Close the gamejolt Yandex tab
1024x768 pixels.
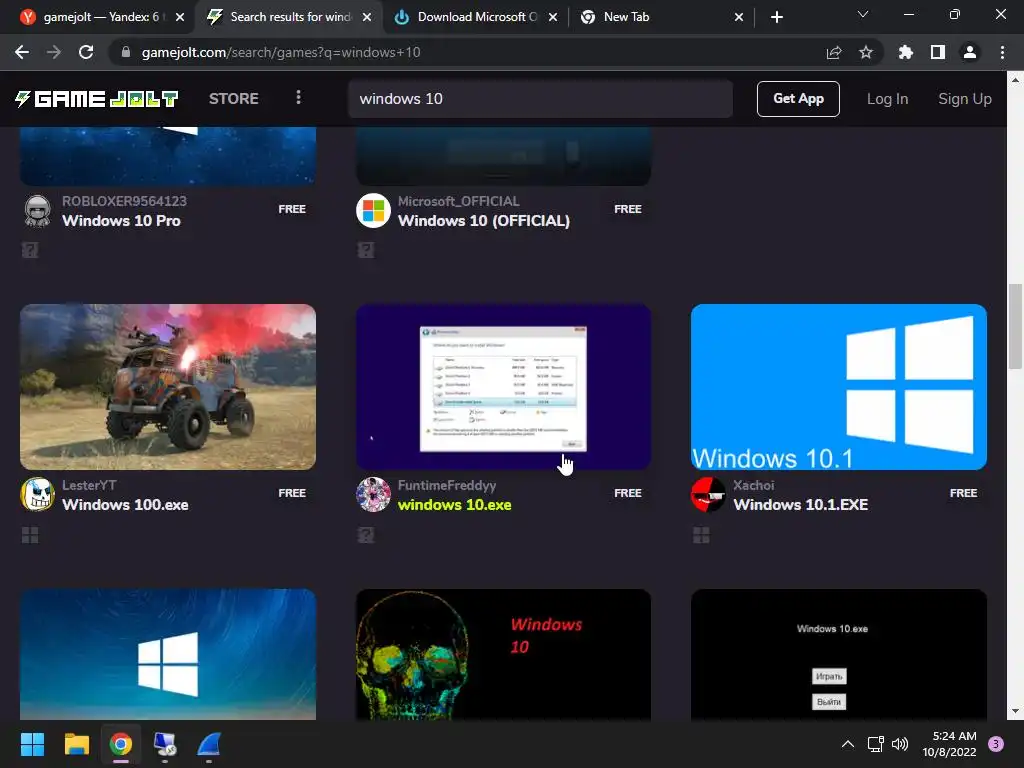pyautogui.click(x=180, y=17)
